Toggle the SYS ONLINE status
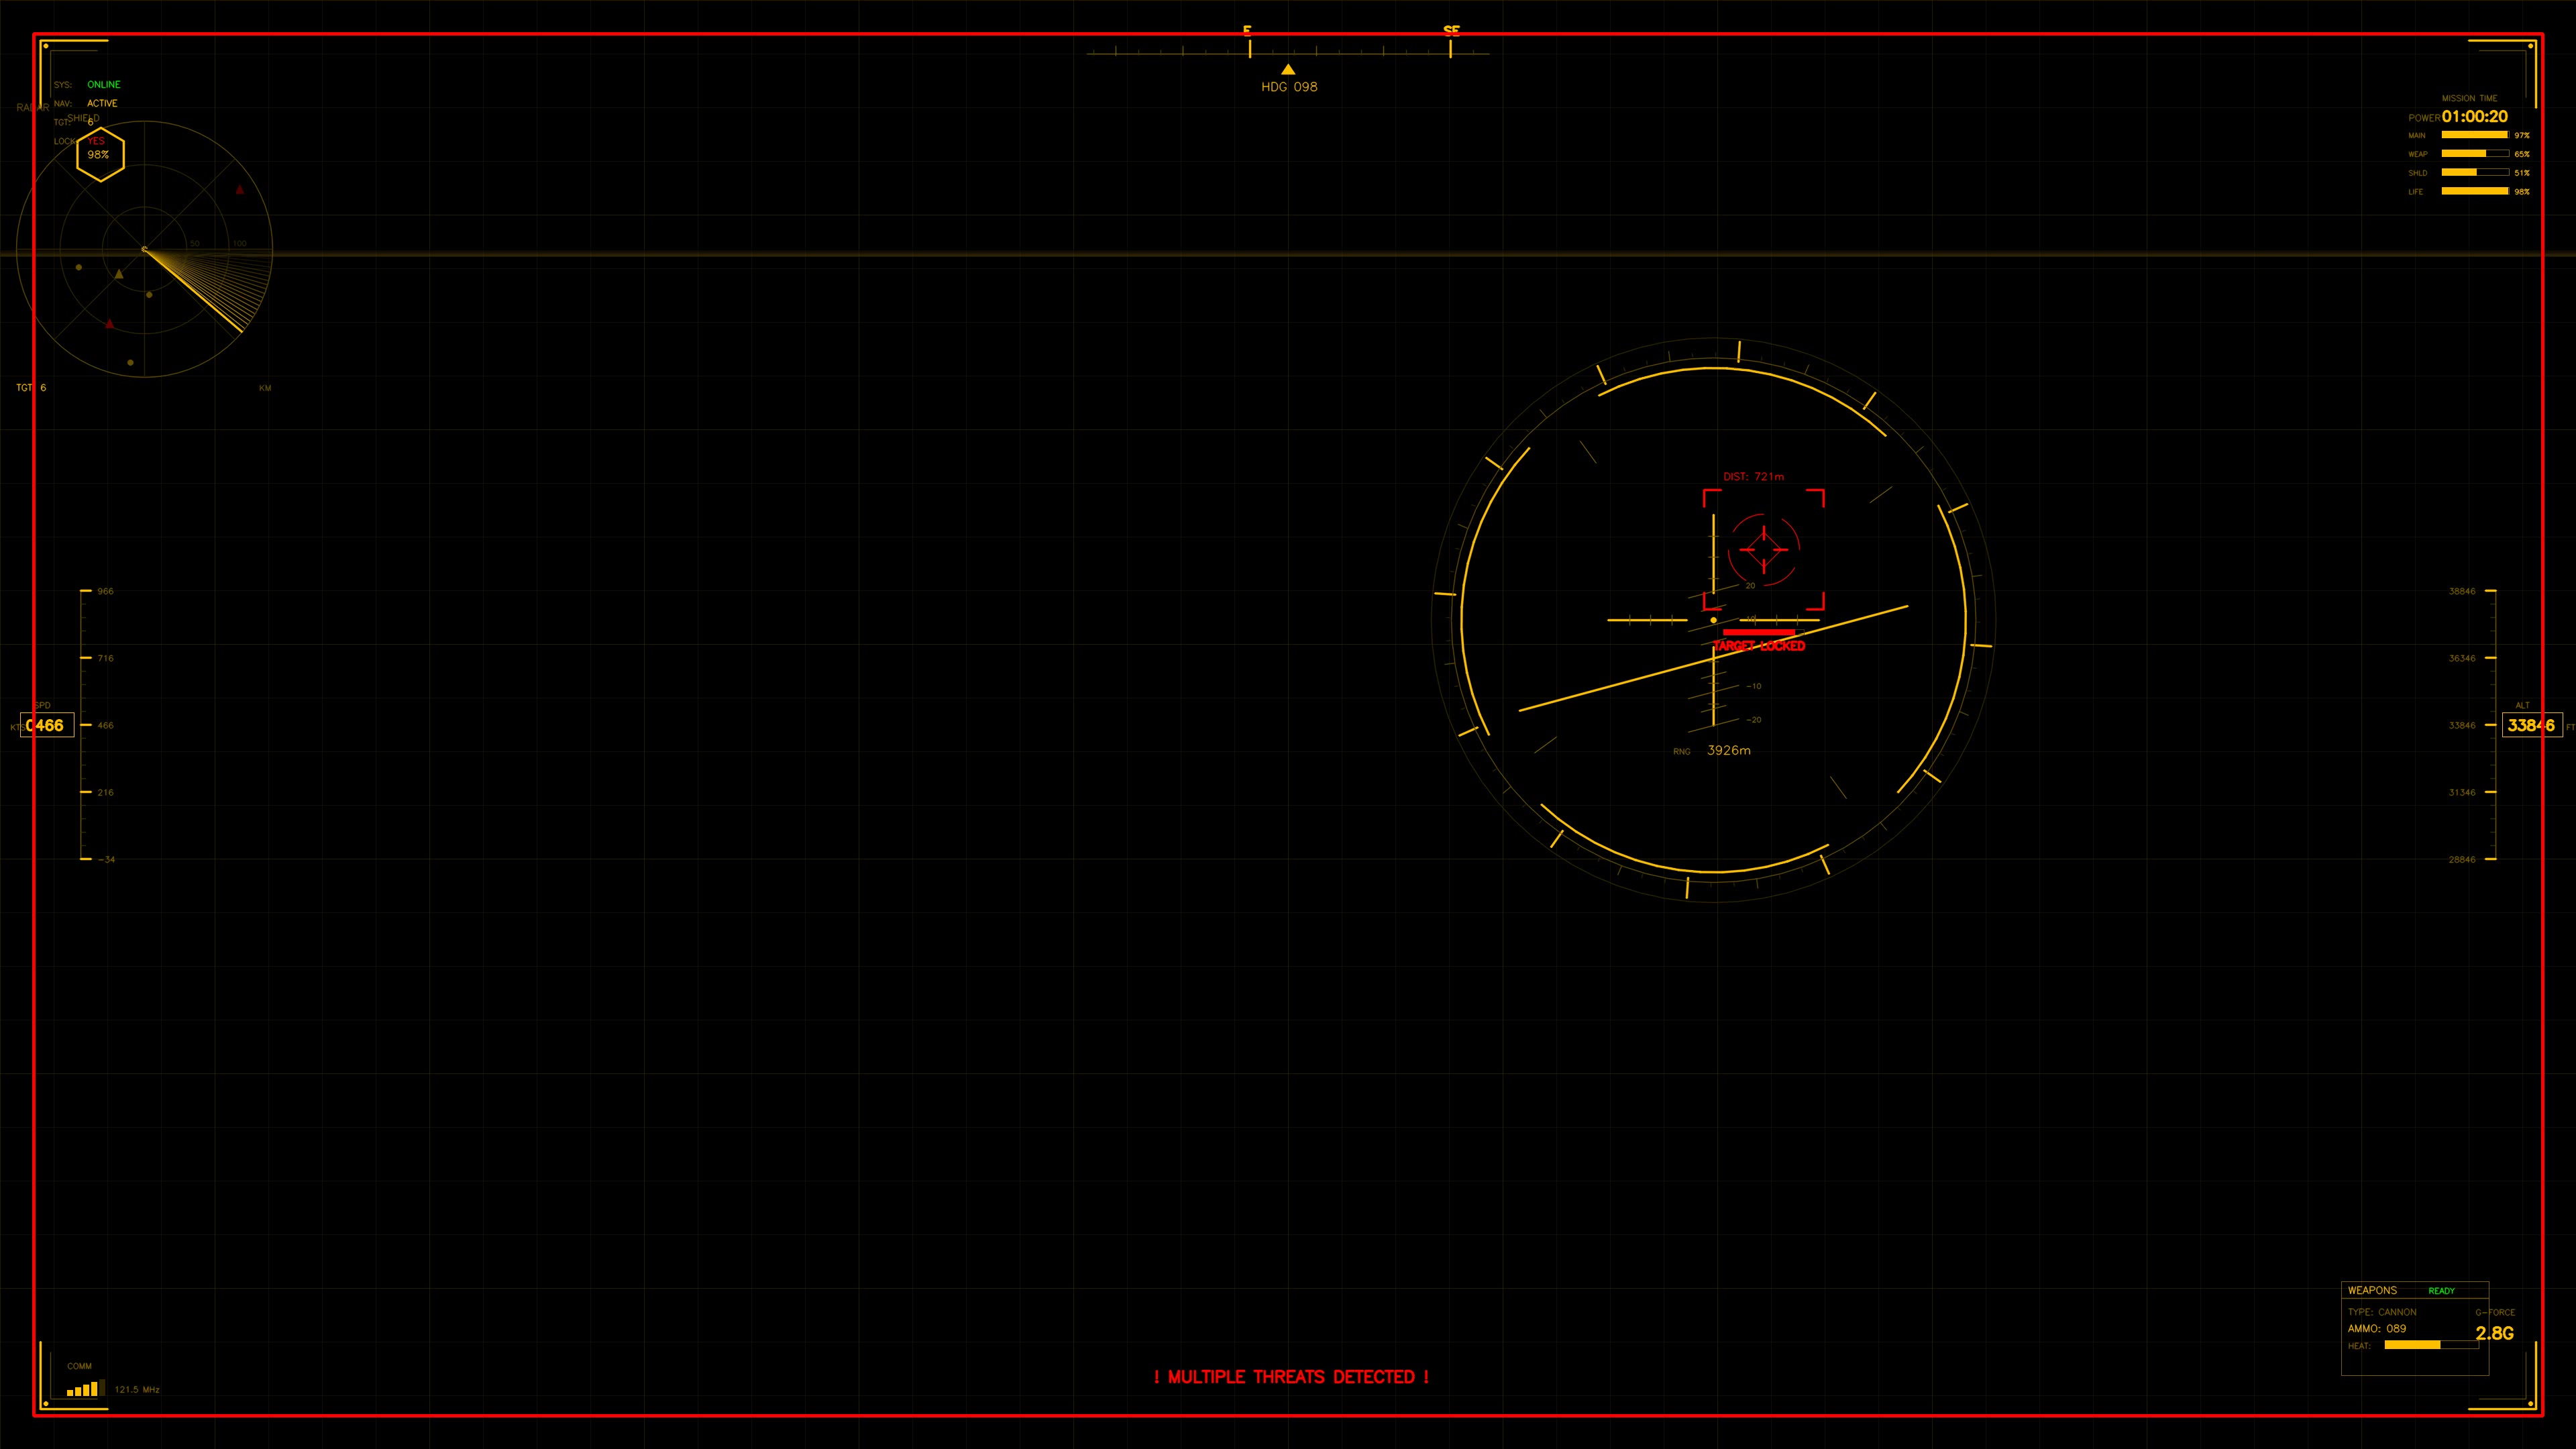 coord(103,84)
